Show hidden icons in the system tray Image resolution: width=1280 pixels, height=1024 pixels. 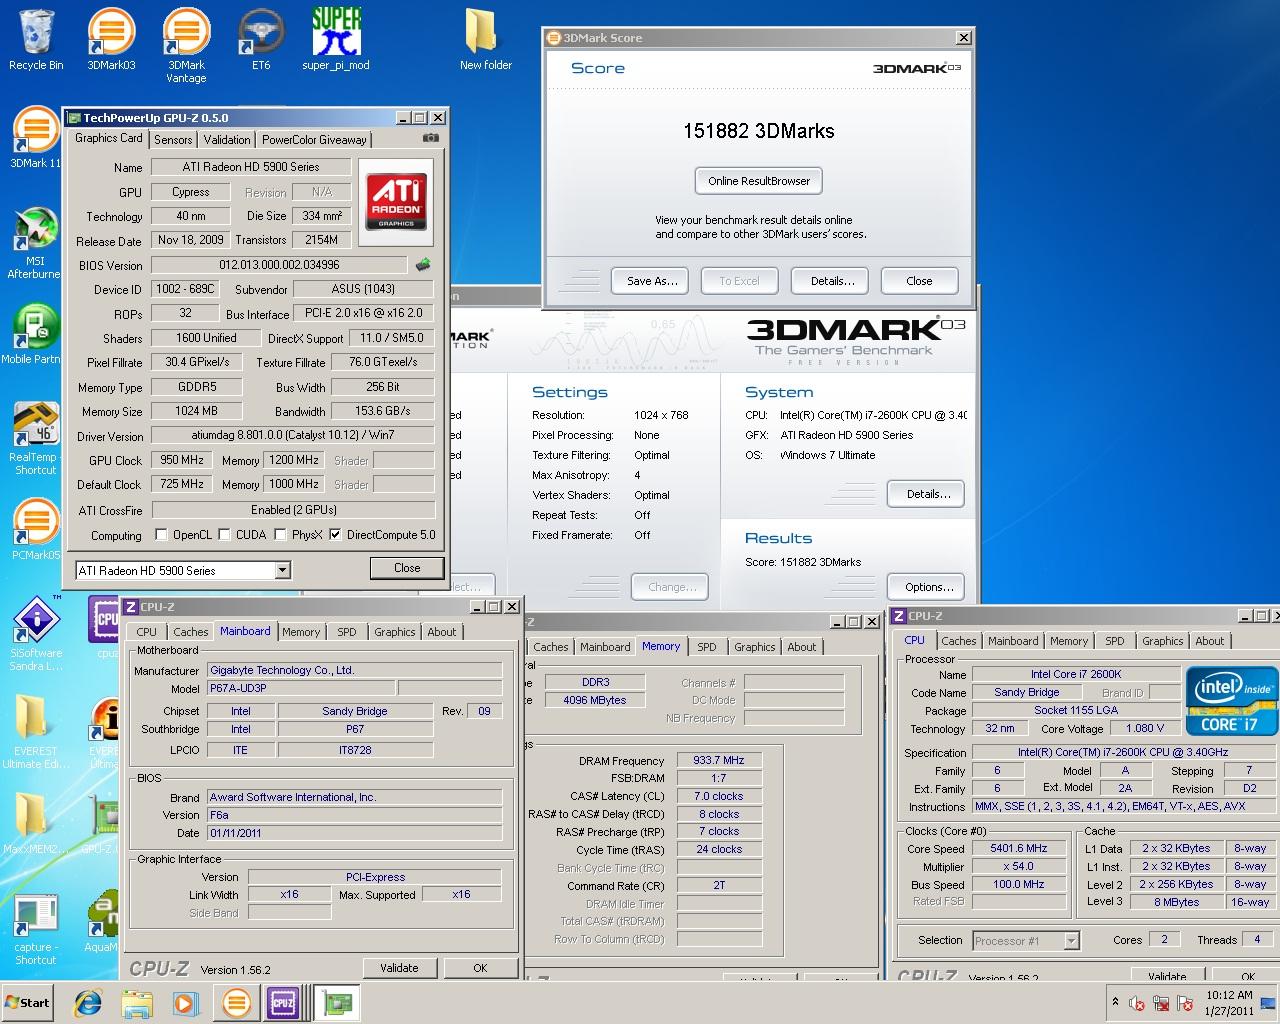tap(1115, 1002)
